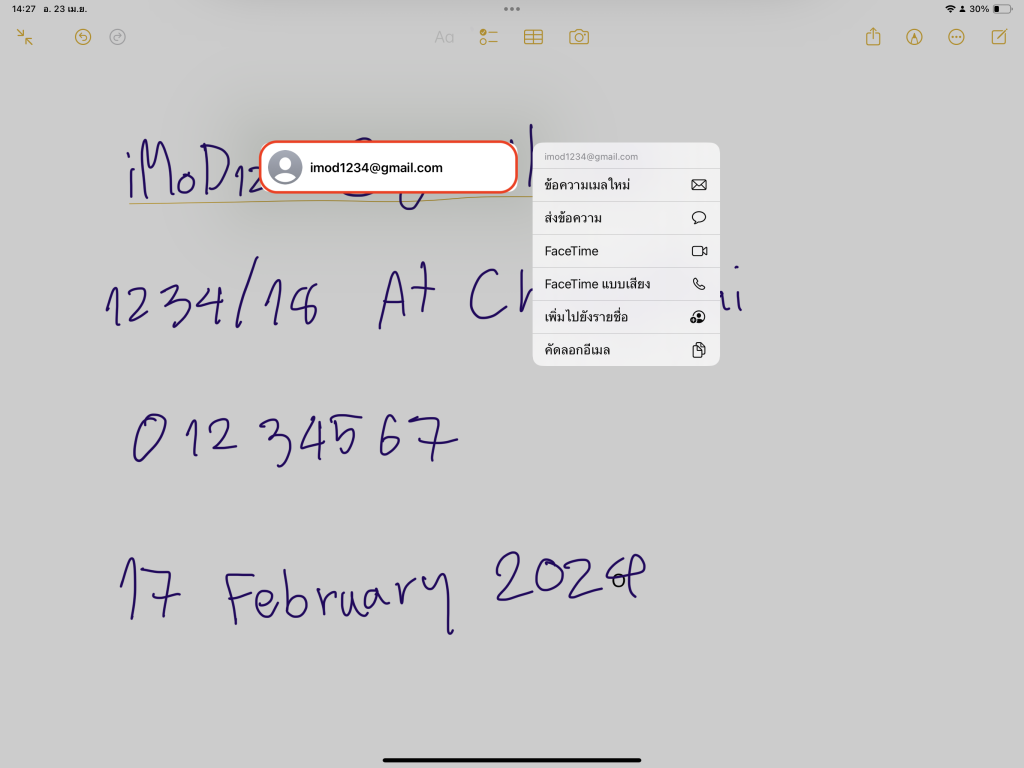1024x768 pixels.
Task: Tap the three dots multitasking control
Action: [512, 9]
